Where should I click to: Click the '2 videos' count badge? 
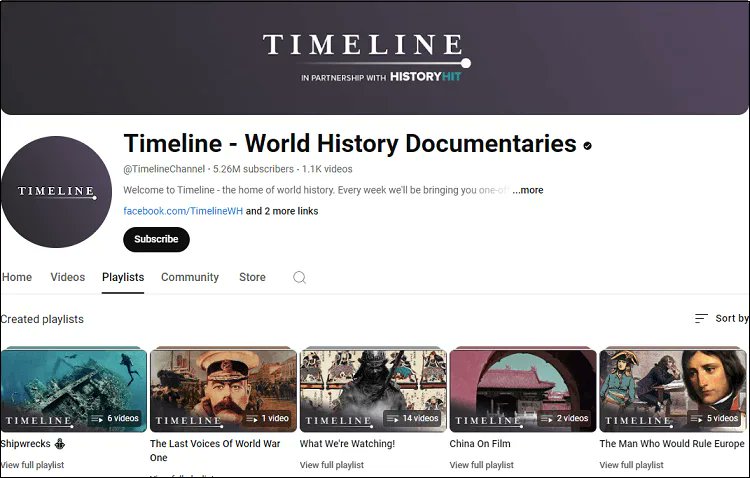point(565,419)
